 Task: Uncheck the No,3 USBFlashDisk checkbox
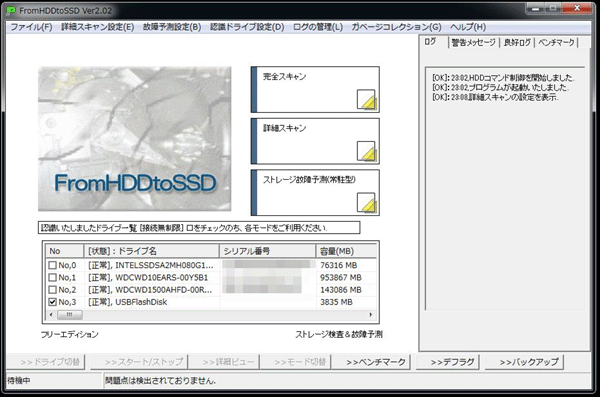pos(52,302)
